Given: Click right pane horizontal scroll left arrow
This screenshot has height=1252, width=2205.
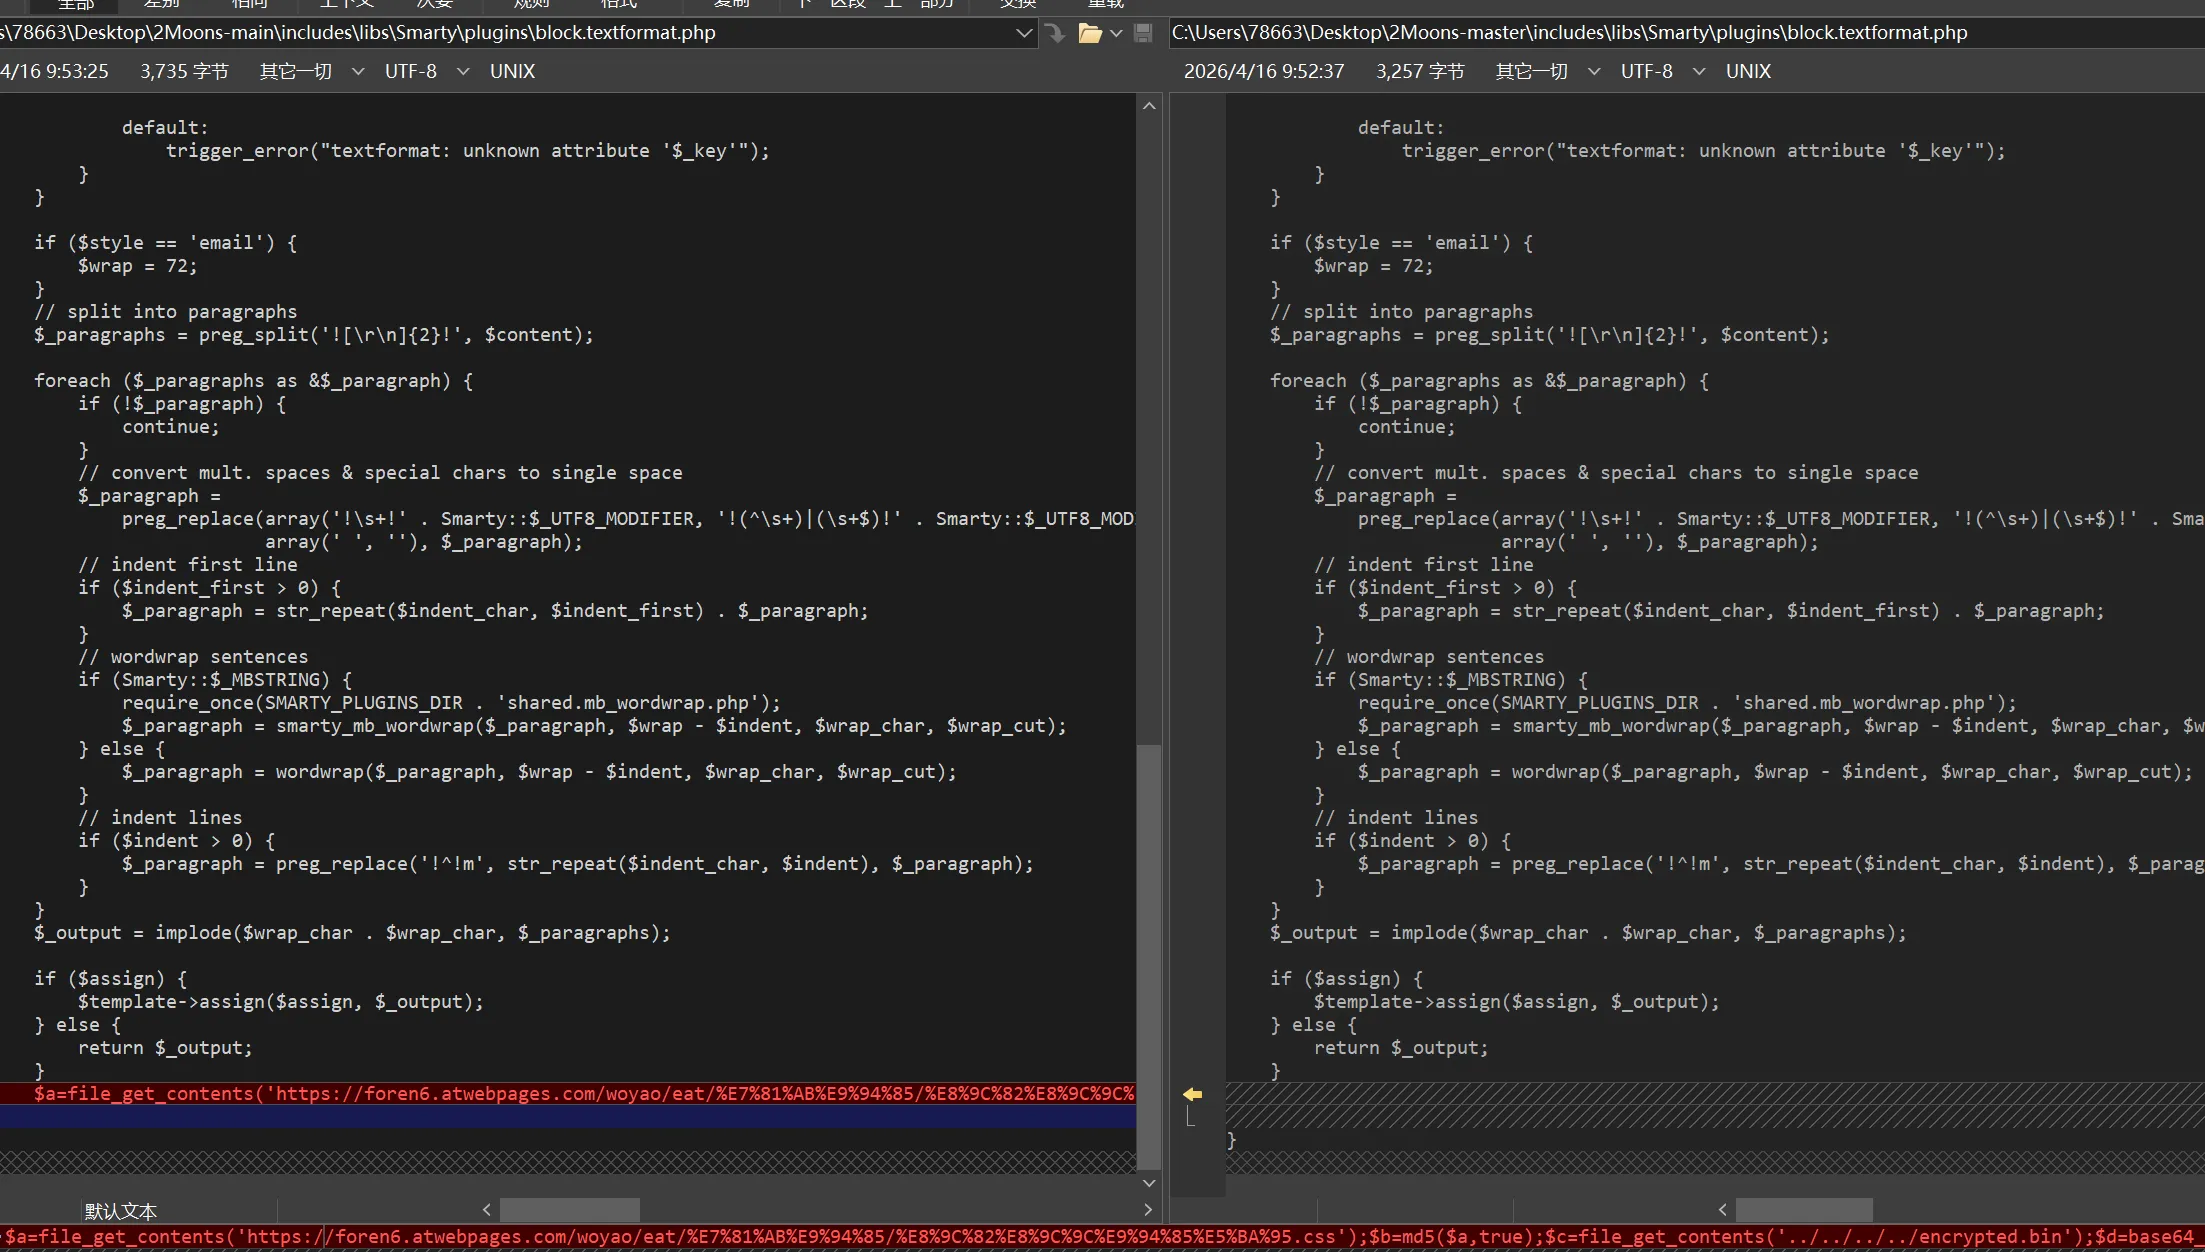Looking at the screenshot, I should tap(1722, 1210).
